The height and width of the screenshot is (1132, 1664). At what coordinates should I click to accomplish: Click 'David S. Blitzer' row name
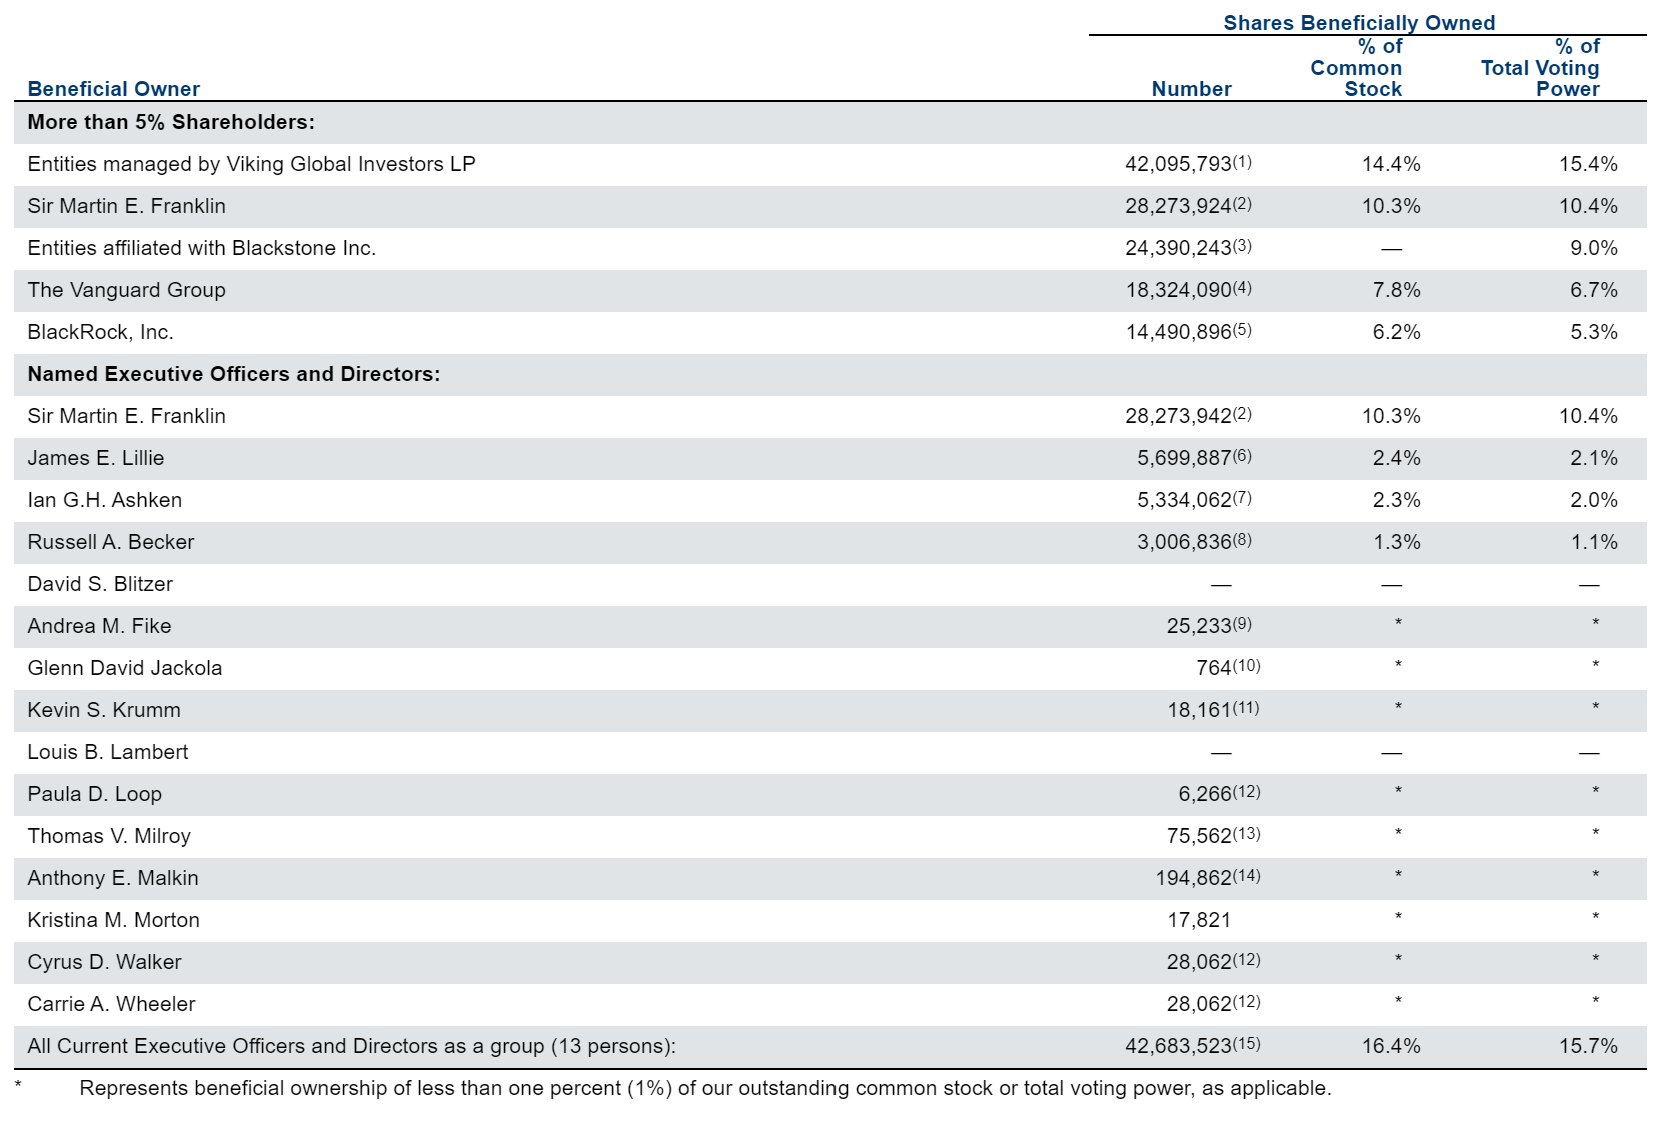tap(100, 584)
